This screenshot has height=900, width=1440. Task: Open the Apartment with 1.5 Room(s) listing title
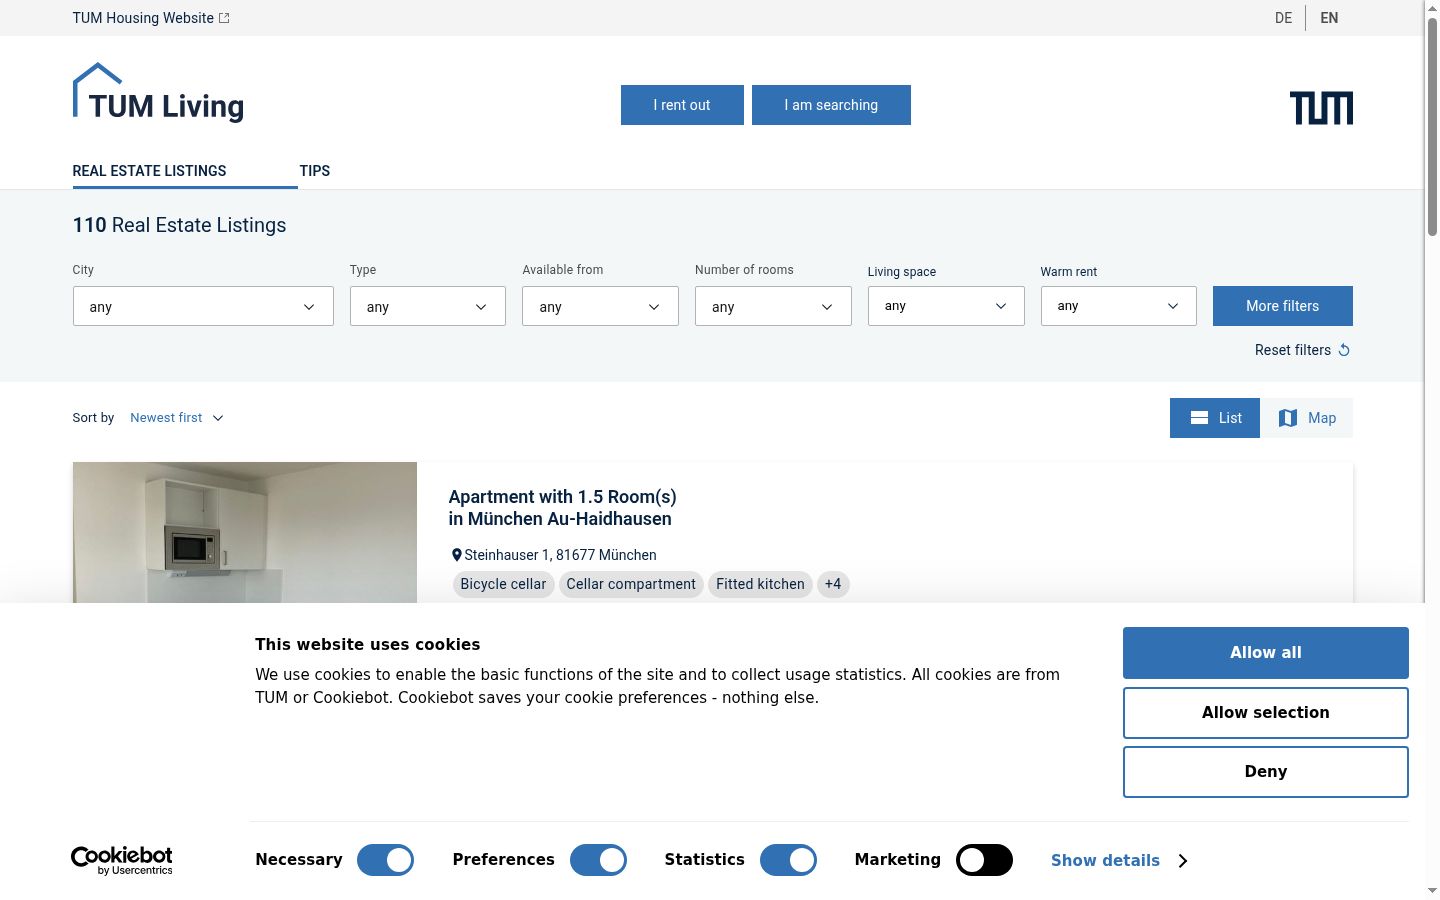[562, 508]
